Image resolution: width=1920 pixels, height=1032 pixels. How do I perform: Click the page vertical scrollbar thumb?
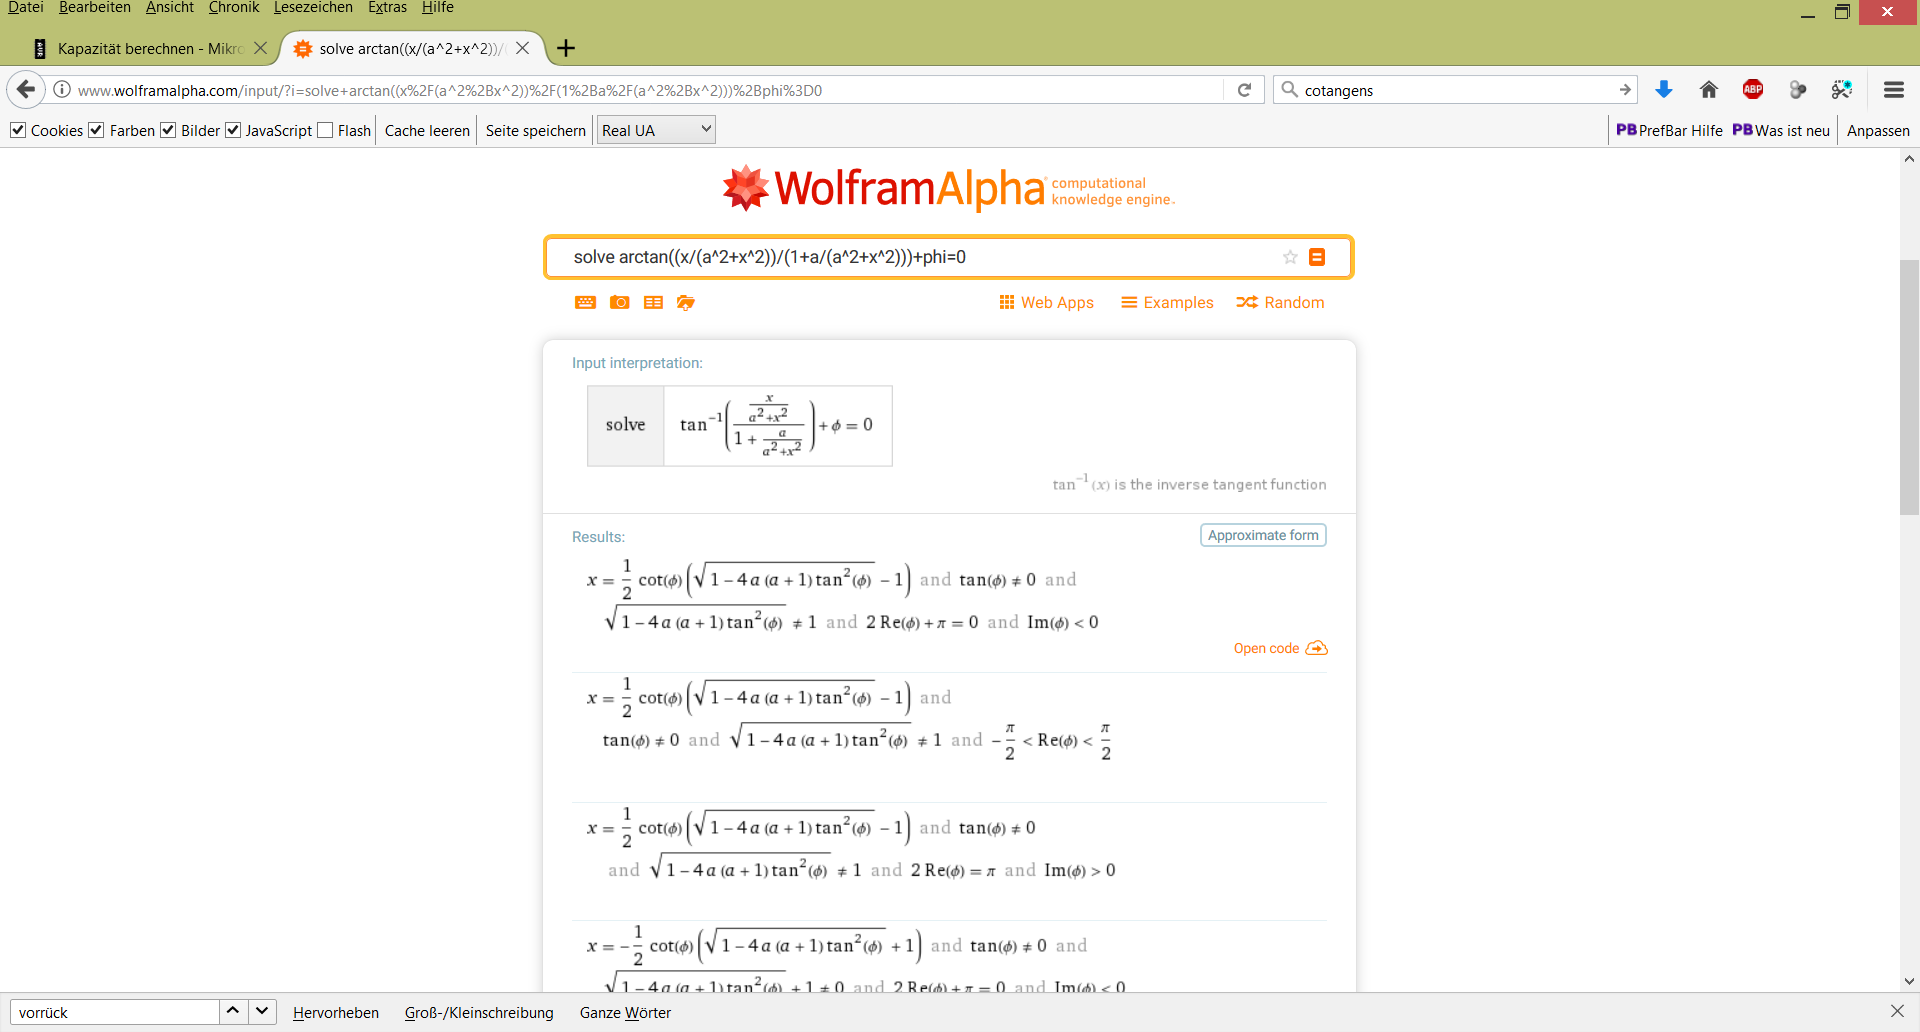[x=1909, y=387]
